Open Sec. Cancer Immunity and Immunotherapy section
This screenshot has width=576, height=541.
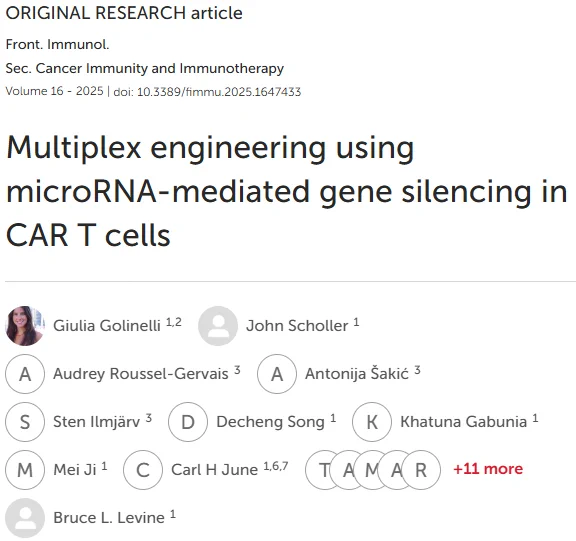click(145, 68)
